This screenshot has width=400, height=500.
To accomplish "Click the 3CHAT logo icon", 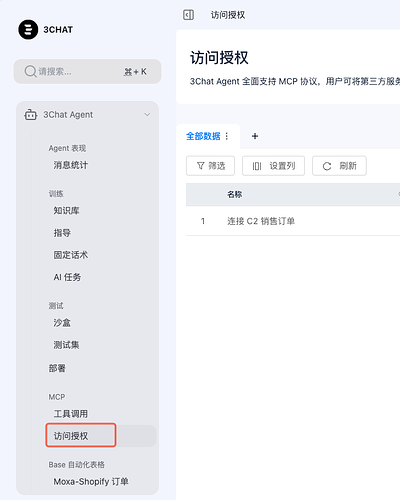I will click(28, 29).
